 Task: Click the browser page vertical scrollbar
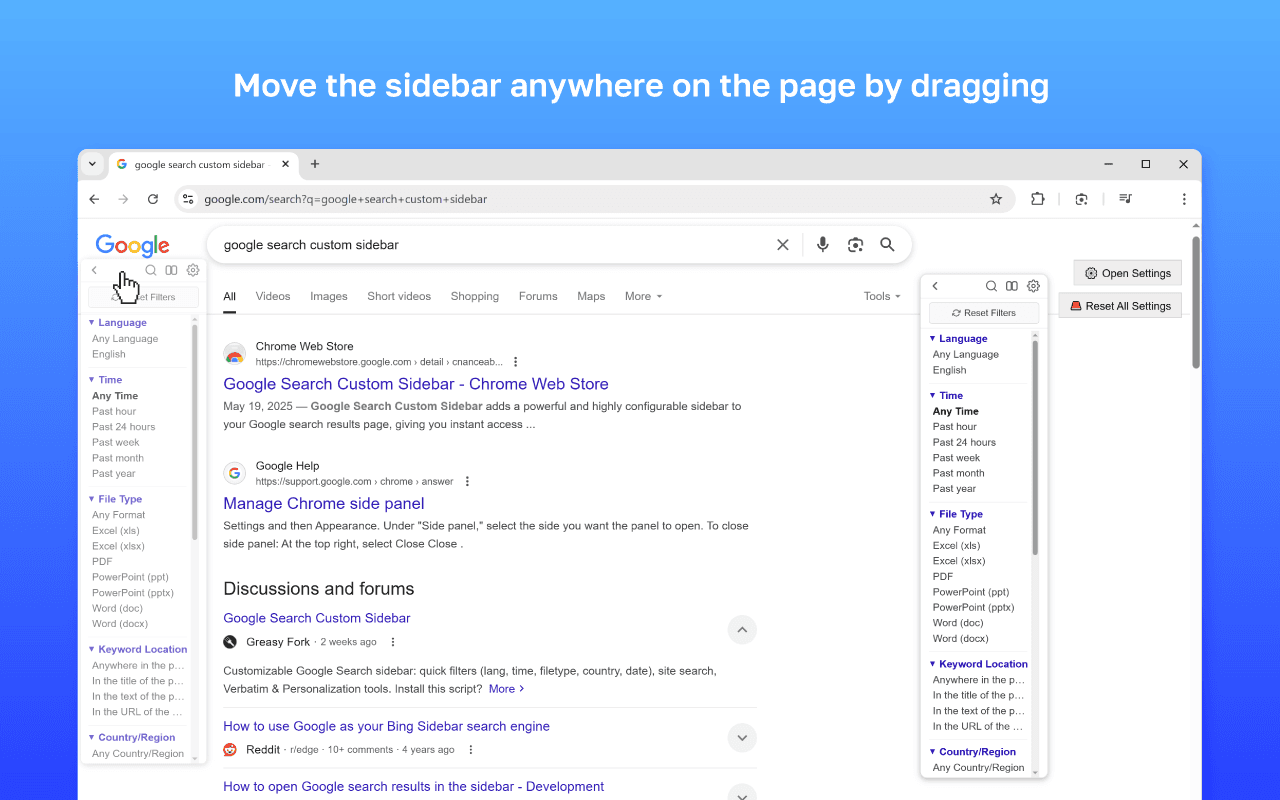[x=1196, y=302]
